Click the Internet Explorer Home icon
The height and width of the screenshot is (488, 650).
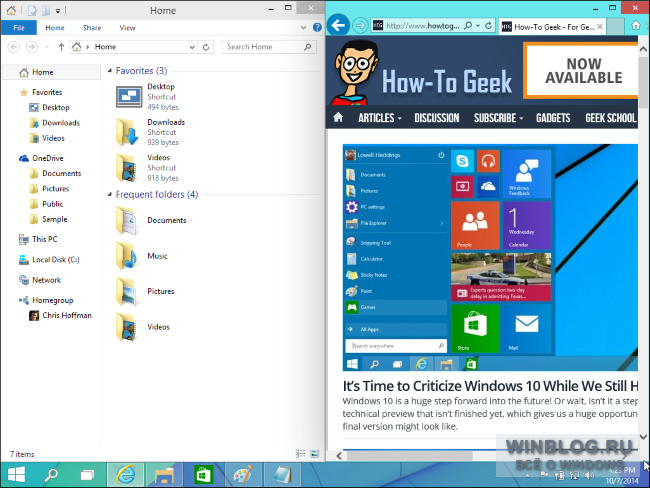point(635,26)
